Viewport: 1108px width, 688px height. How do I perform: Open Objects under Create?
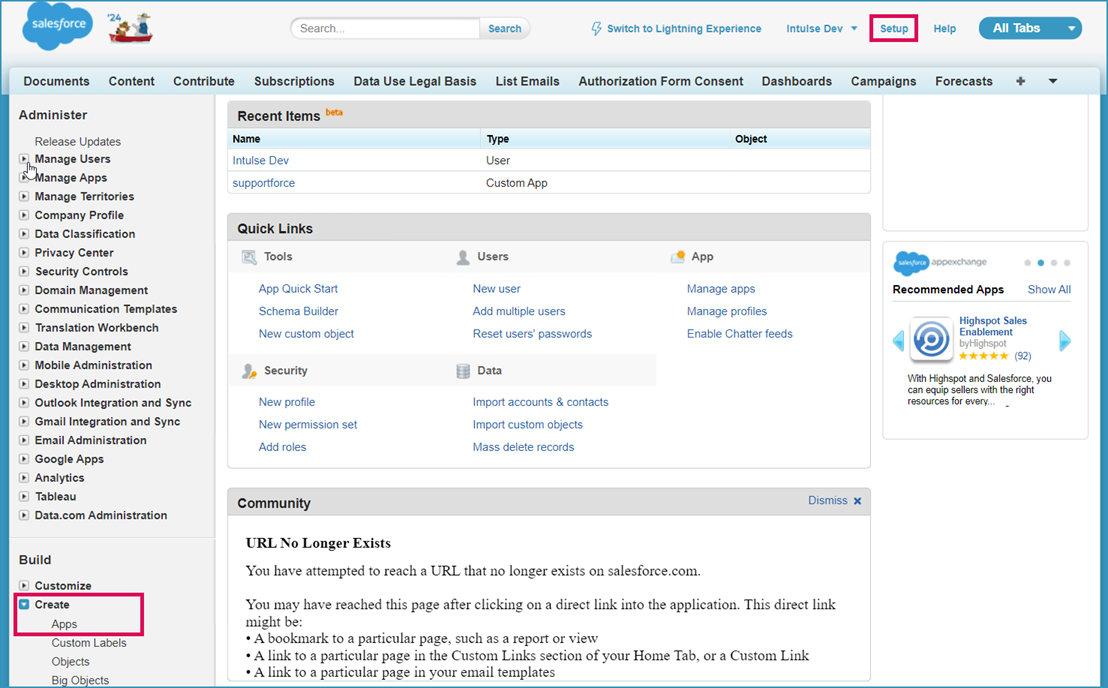point(71,662)
